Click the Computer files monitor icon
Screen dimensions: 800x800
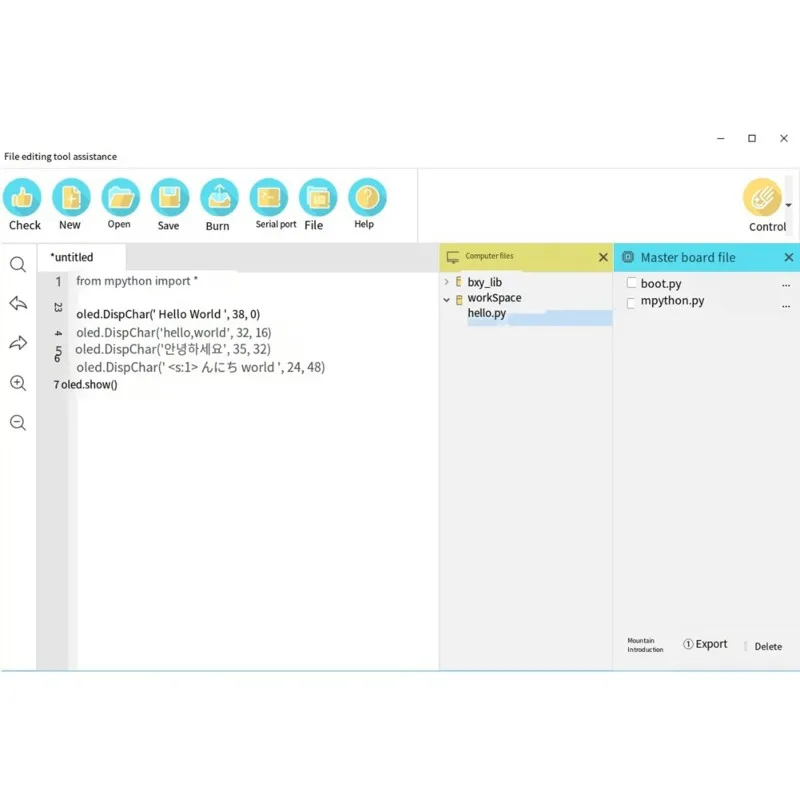[453, 257]
